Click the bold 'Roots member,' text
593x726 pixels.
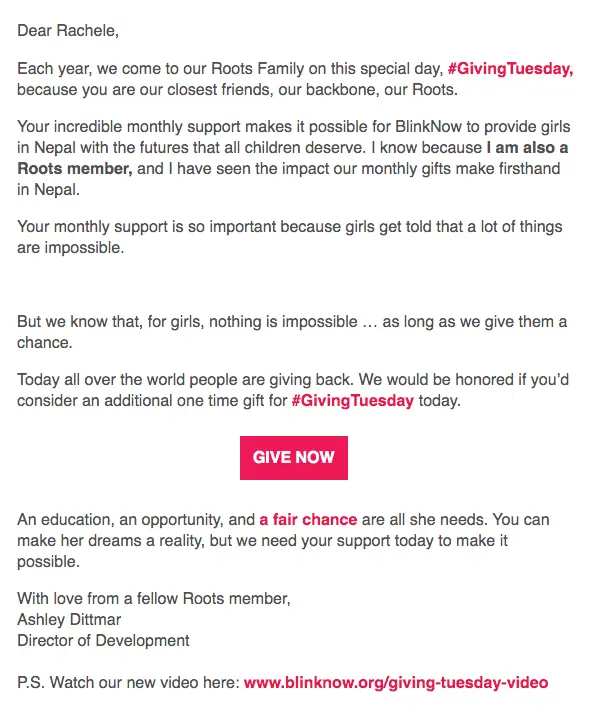click(x=75, y=169)
